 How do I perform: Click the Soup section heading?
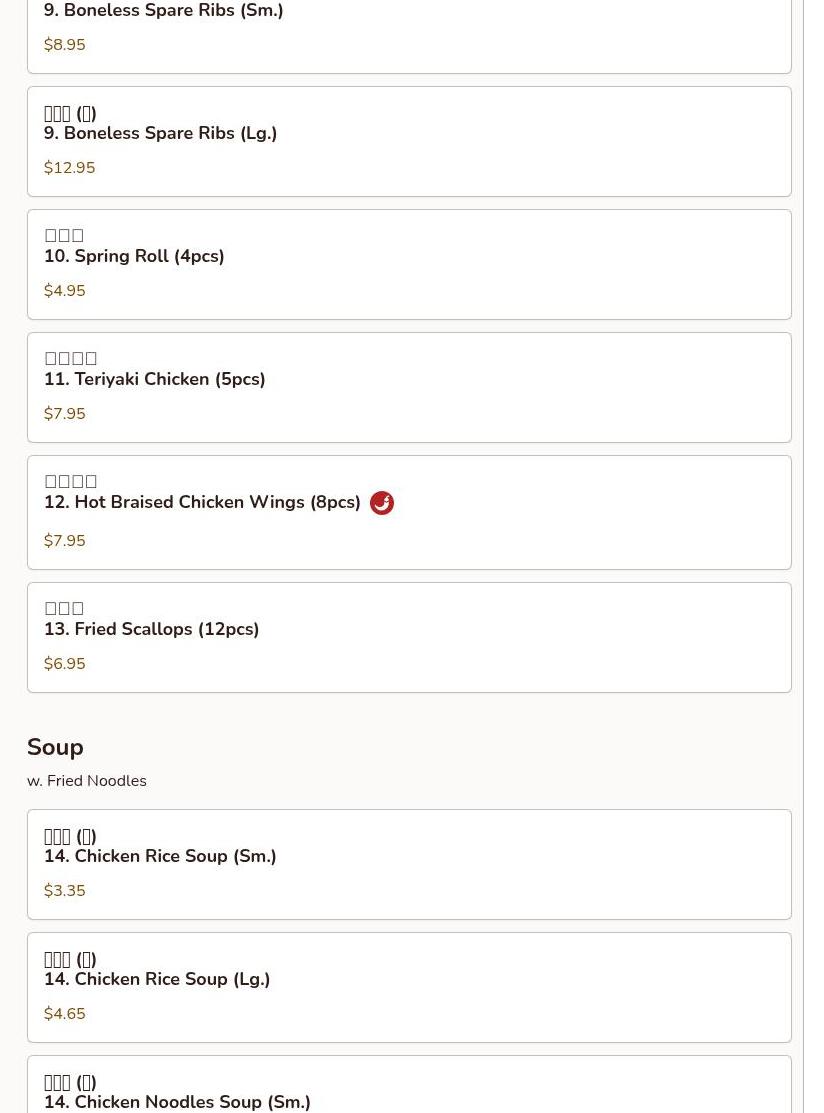(x=55, y=747)
